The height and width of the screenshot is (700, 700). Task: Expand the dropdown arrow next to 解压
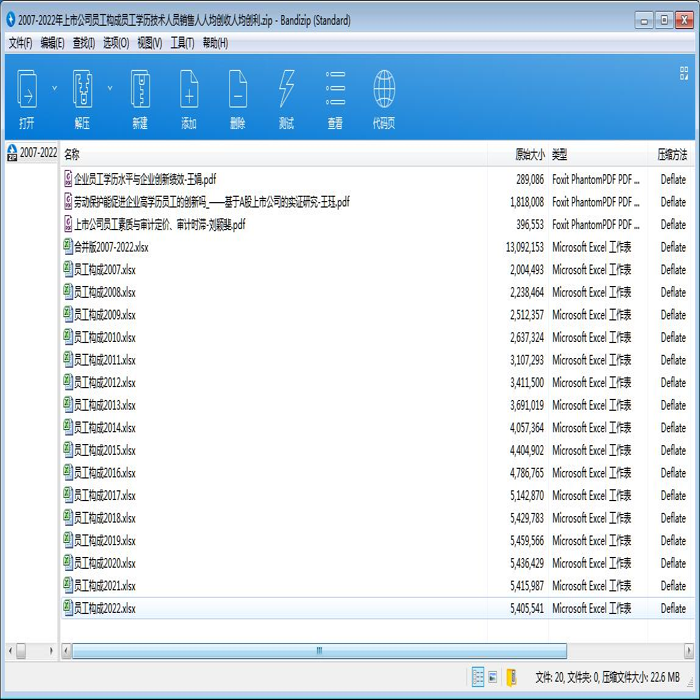click(x=110, y=88)
